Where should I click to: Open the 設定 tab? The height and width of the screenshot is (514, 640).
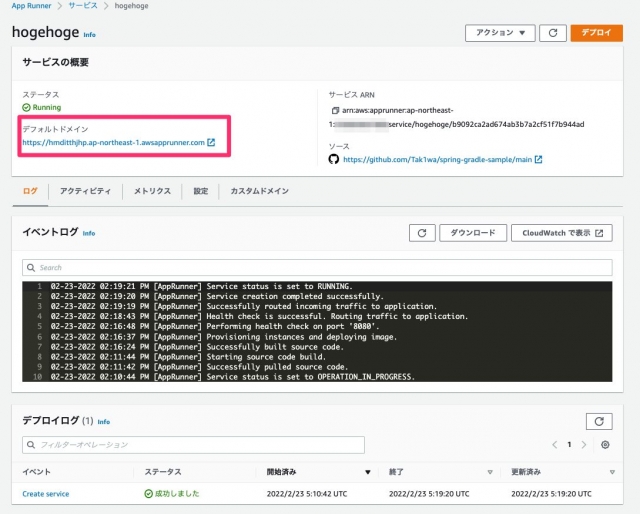tap(200, 191)
